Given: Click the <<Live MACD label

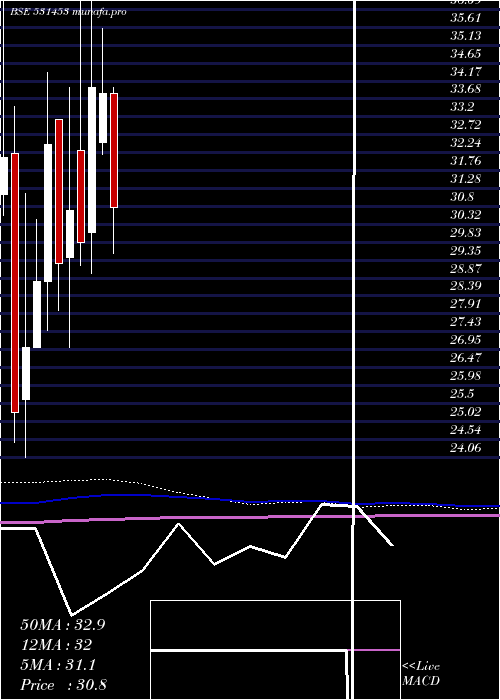Looking at the screenshot, I should [421, 674].
